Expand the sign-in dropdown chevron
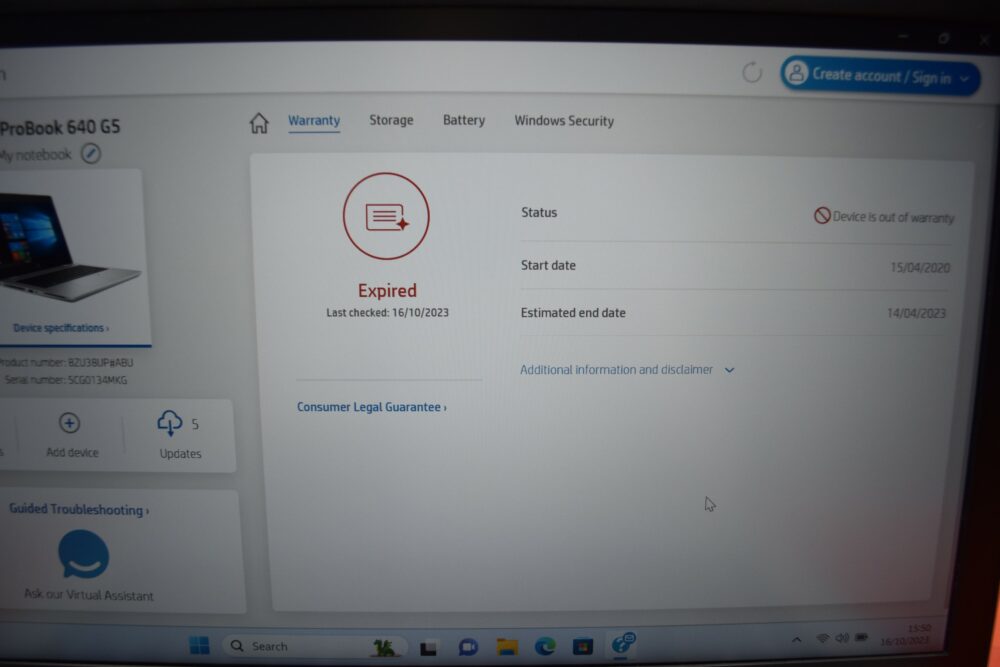The image size is (1000, 667). (x=964, y=79)
